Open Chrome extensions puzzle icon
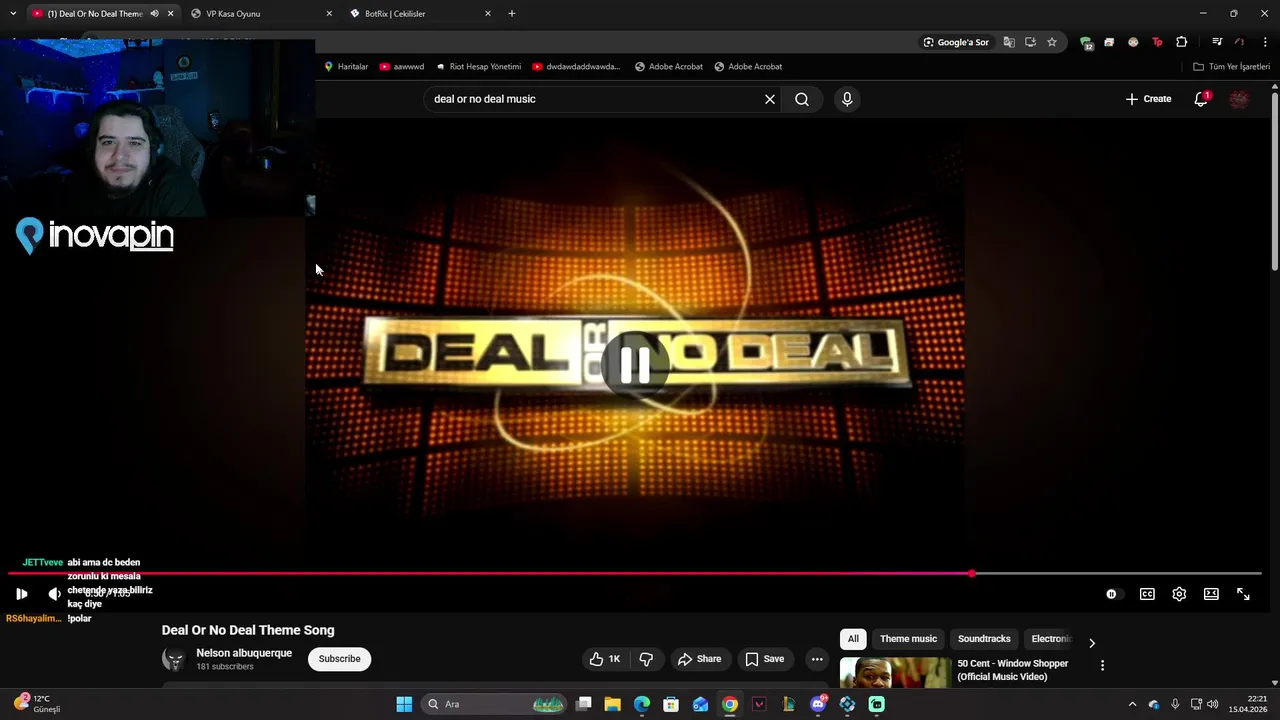The height and width of the screenshot is (720, 1280). tap(1182, 42)
